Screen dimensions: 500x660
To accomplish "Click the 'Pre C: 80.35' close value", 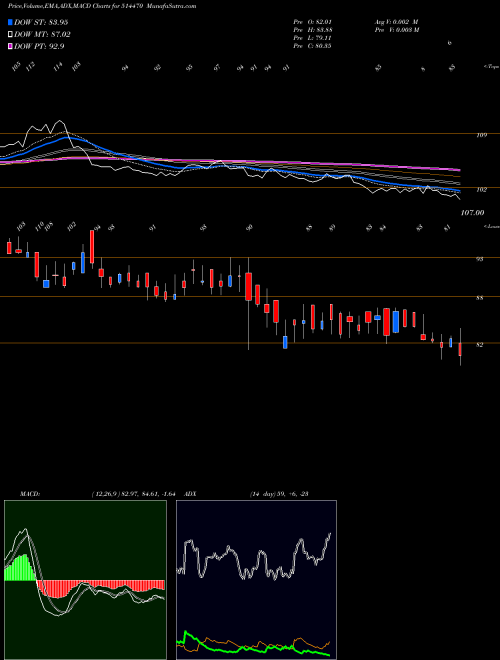I will click(x=312, y=46).
